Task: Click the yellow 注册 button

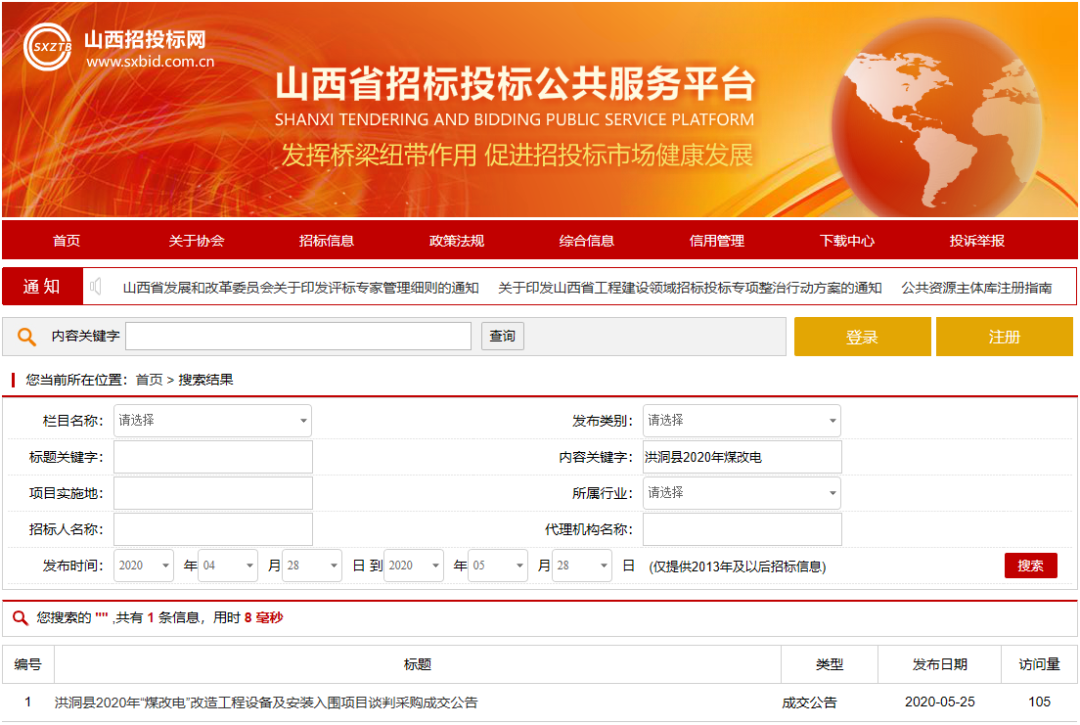Action: (x=1004, y=337)
